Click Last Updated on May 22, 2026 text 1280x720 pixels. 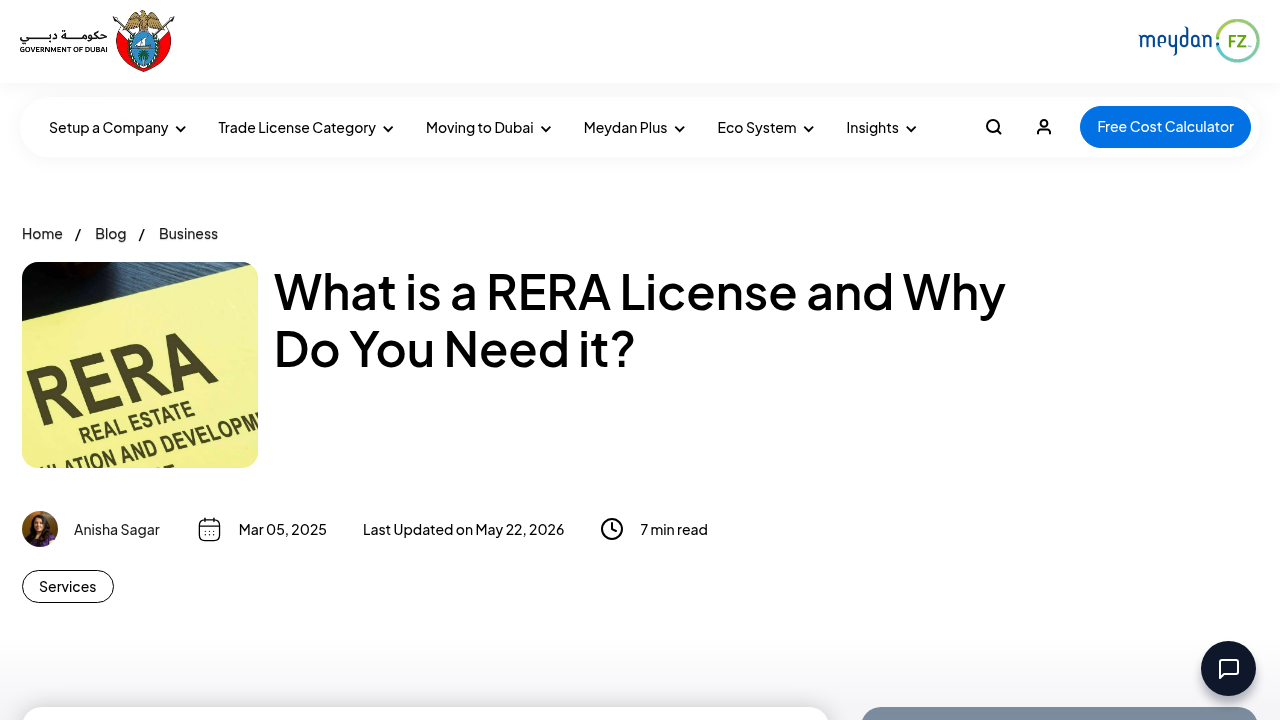coord(463,529)
